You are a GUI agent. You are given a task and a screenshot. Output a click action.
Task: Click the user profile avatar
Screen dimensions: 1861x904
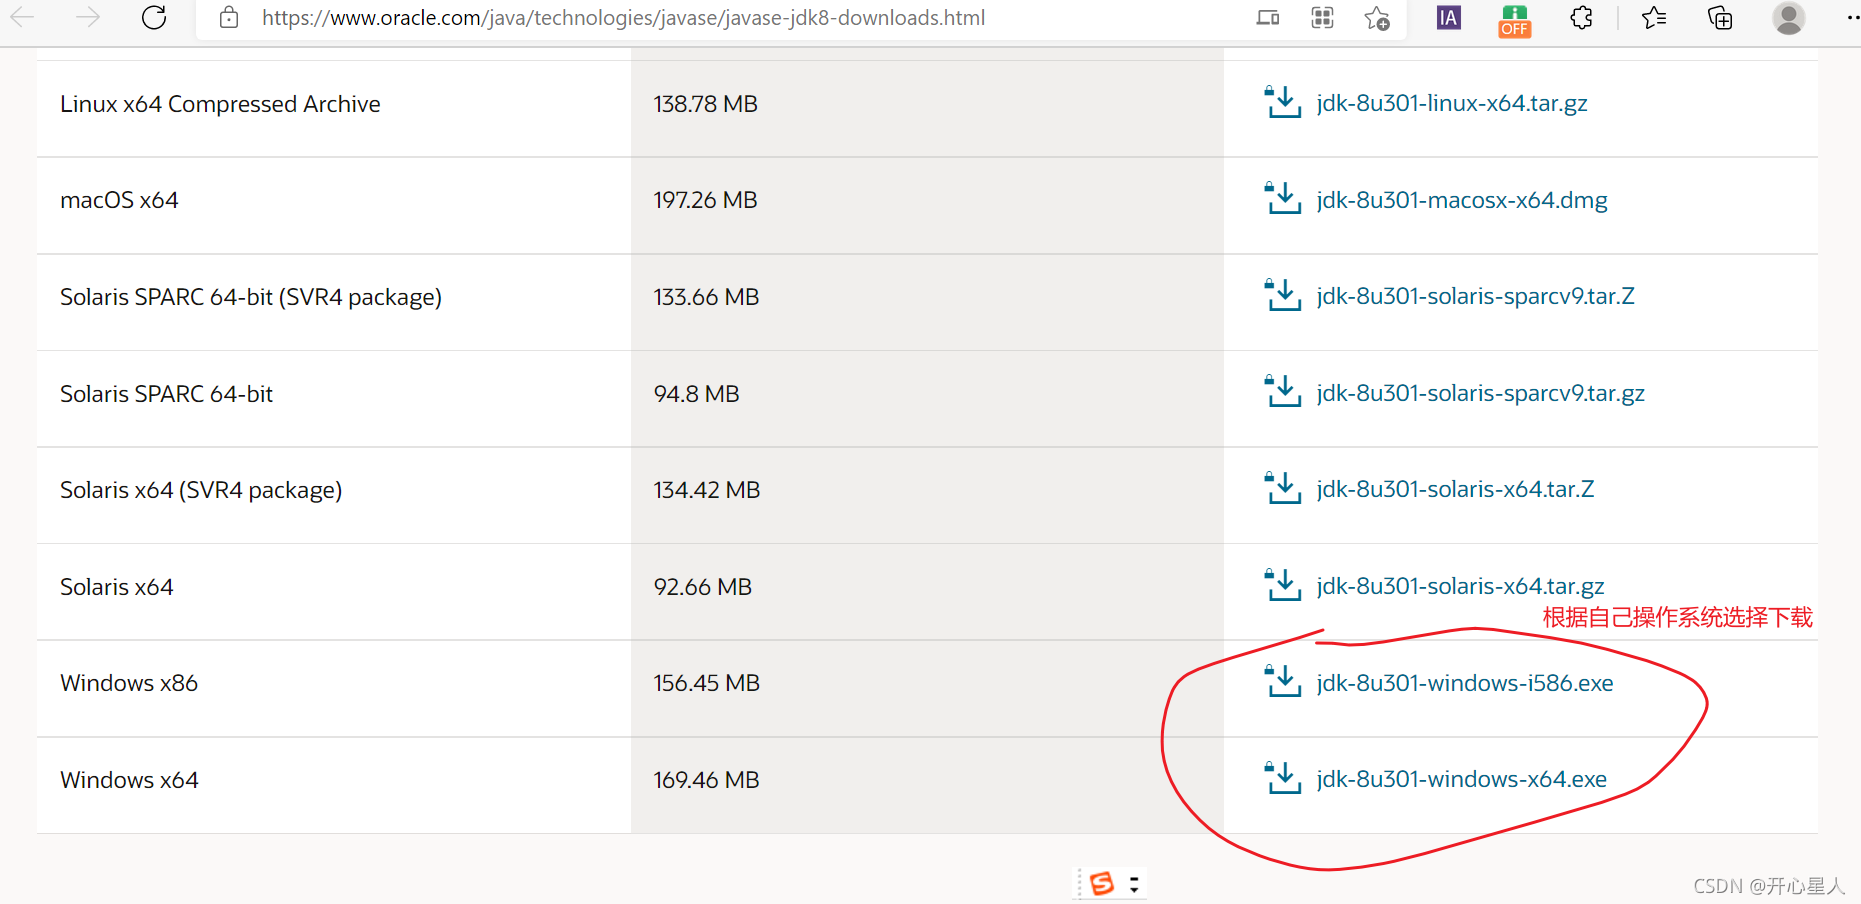[1788, 17]
